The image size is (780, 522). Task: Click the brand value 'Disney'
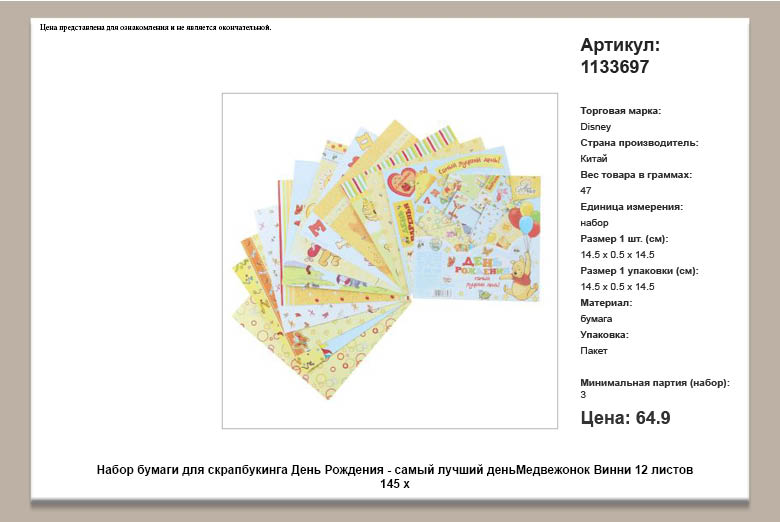[x=595, y=126]
